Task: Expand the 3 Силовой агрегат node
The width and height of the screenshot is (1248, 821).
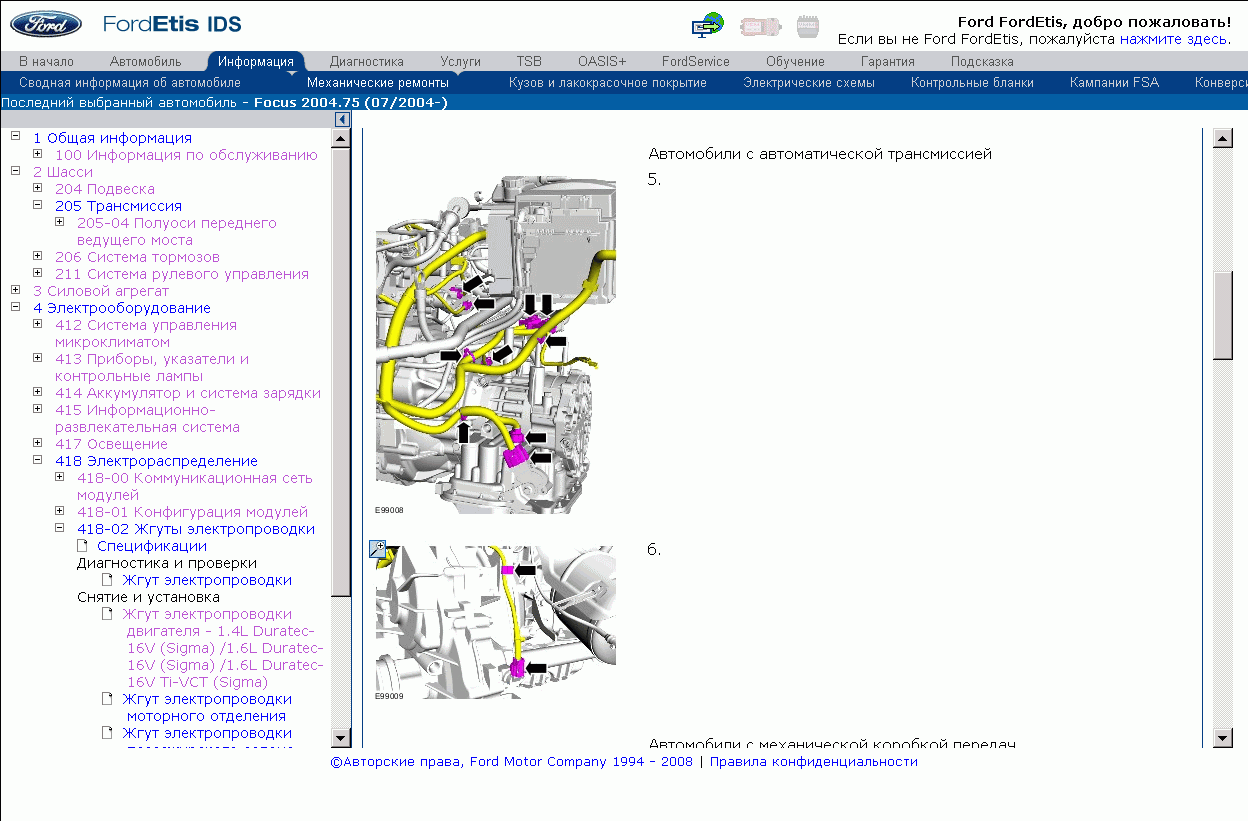Action: point(16,290)
